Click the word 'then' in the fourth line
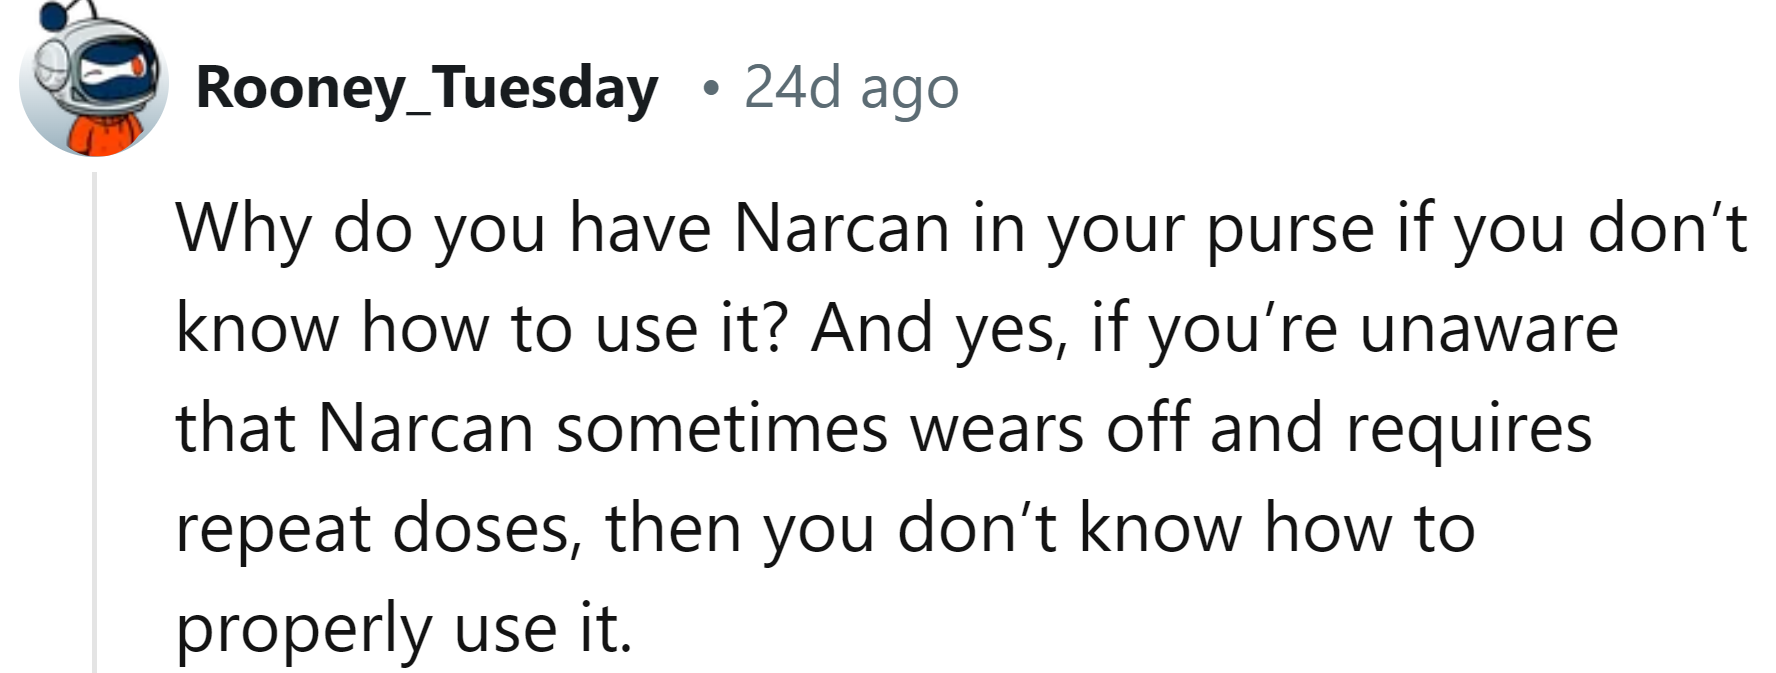1776x673 pixels. pos(672,528)
